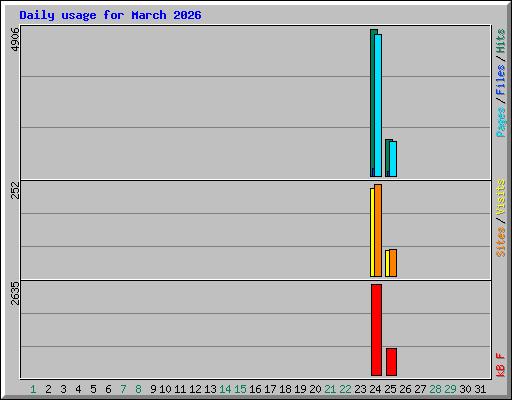Click day 7 on the x-axis
This screenshot has width=512, height=400.
pyautogui.click(x=123, y=389)
